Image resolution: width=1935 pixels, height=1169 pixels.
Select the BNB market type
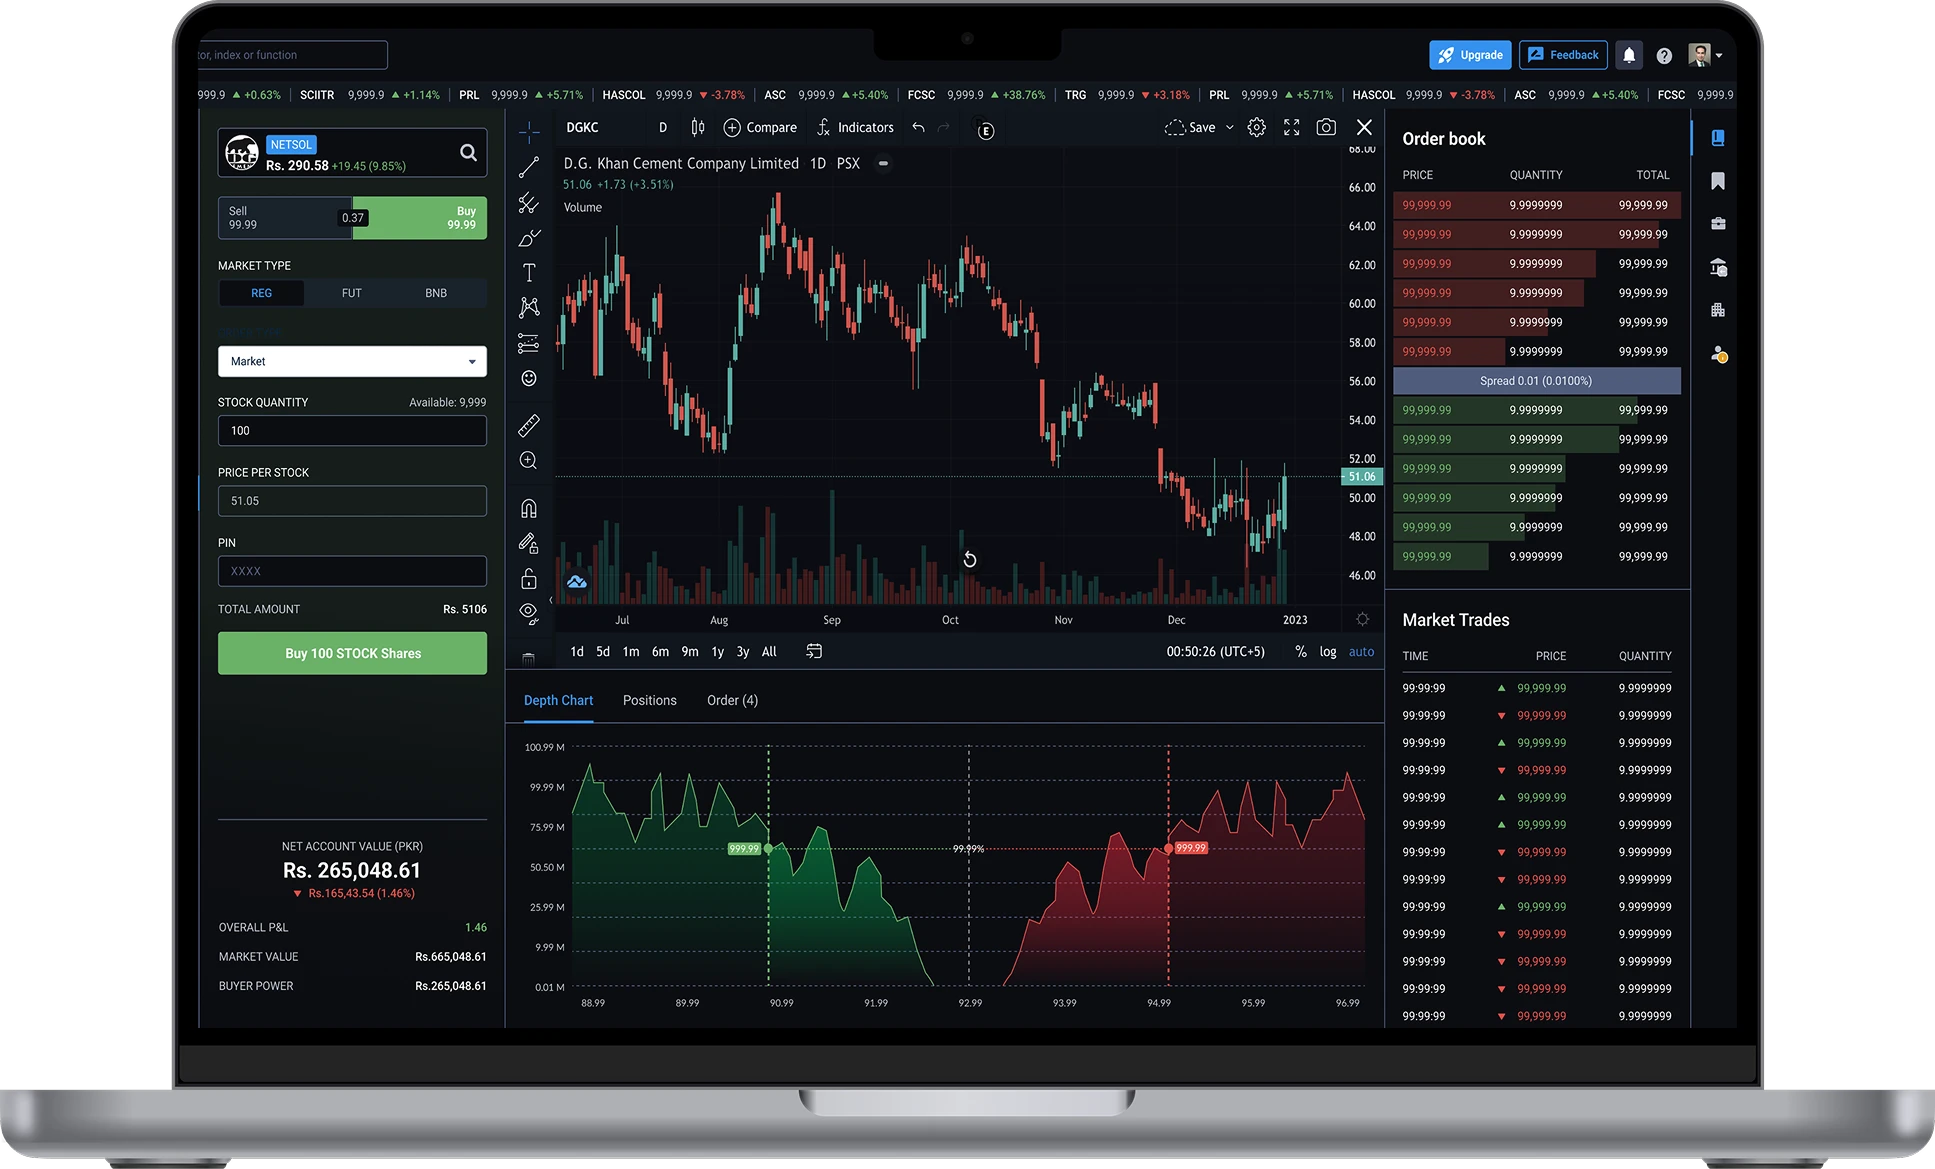point(436,293)
